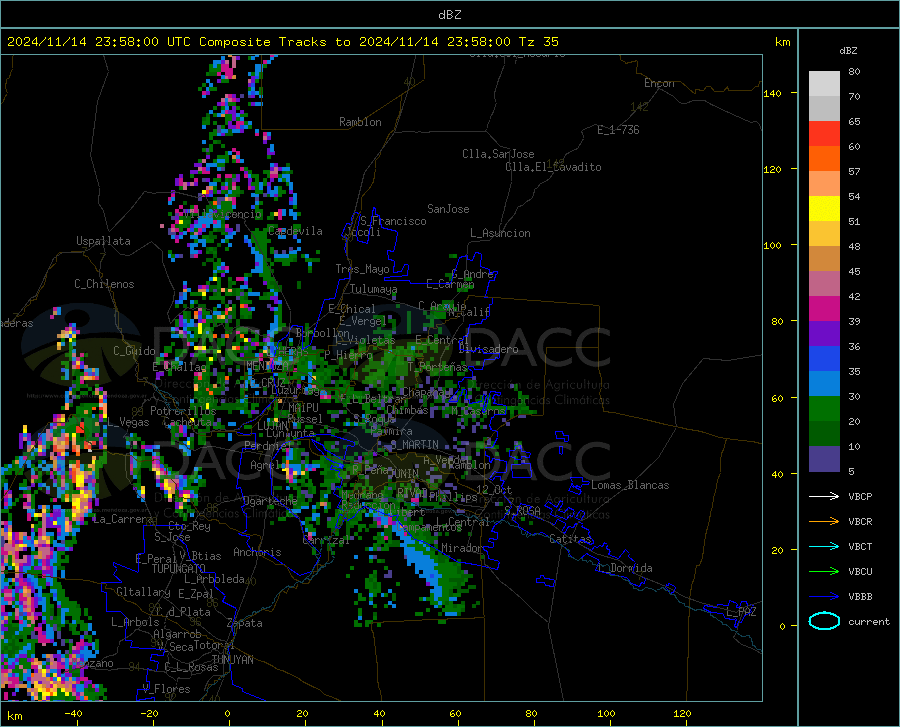This screenshot has width=900, height=727.
Task: Click the '-40' tick on the horizontal axis
Action: 73,713
